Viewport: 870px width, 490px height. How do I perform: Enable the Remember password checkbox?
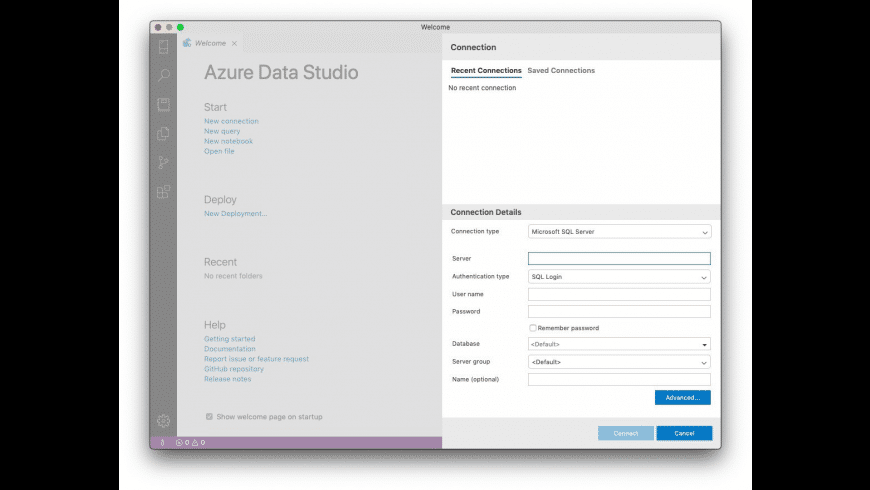tap(533, 328)
